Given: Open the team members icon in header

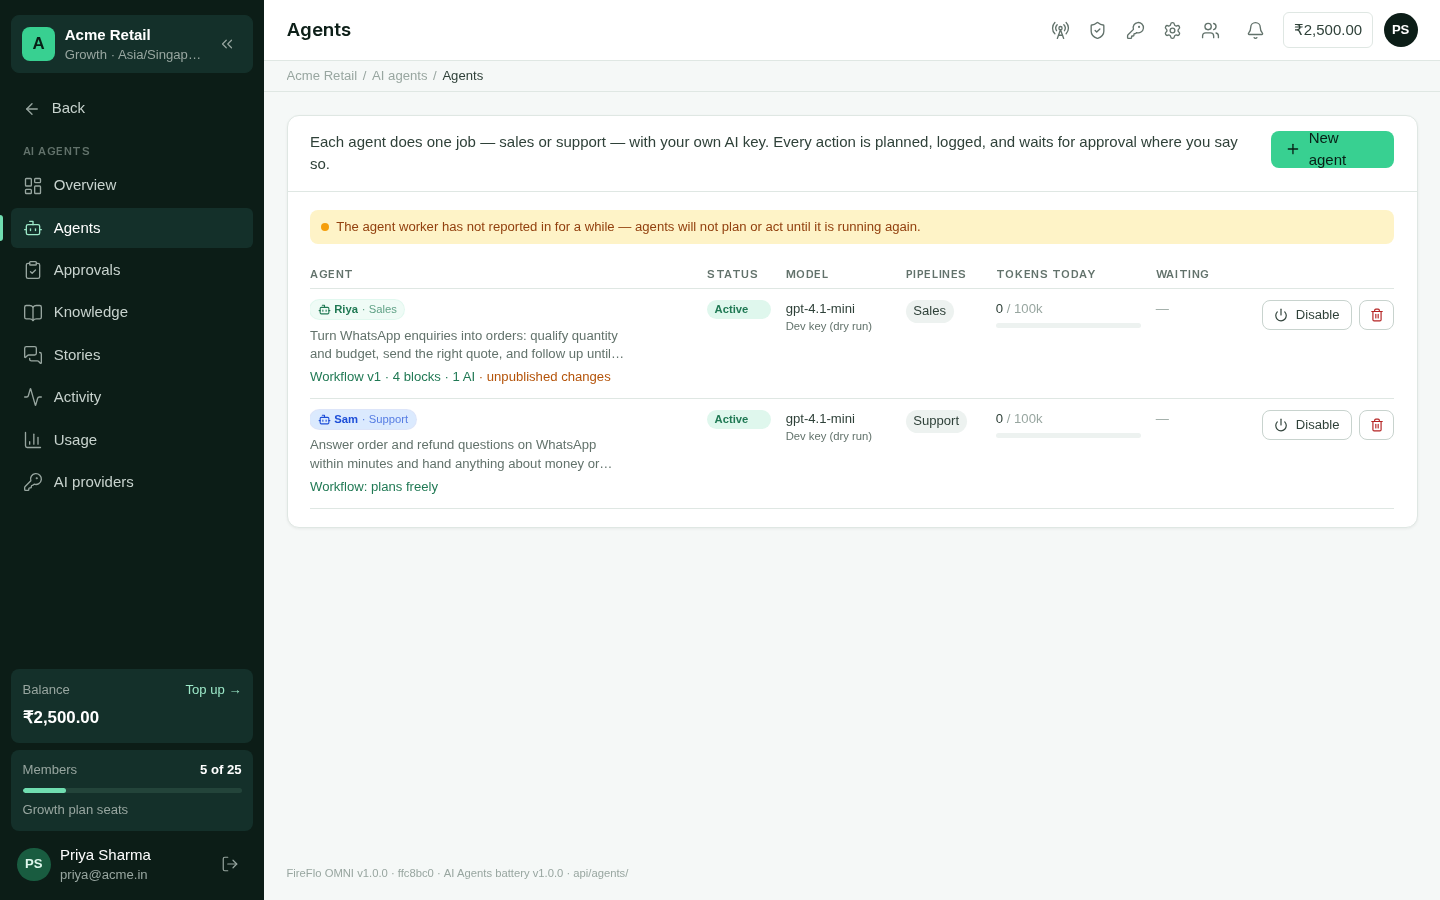Looking at the screenshot, I should click(x=1210, y=30).
